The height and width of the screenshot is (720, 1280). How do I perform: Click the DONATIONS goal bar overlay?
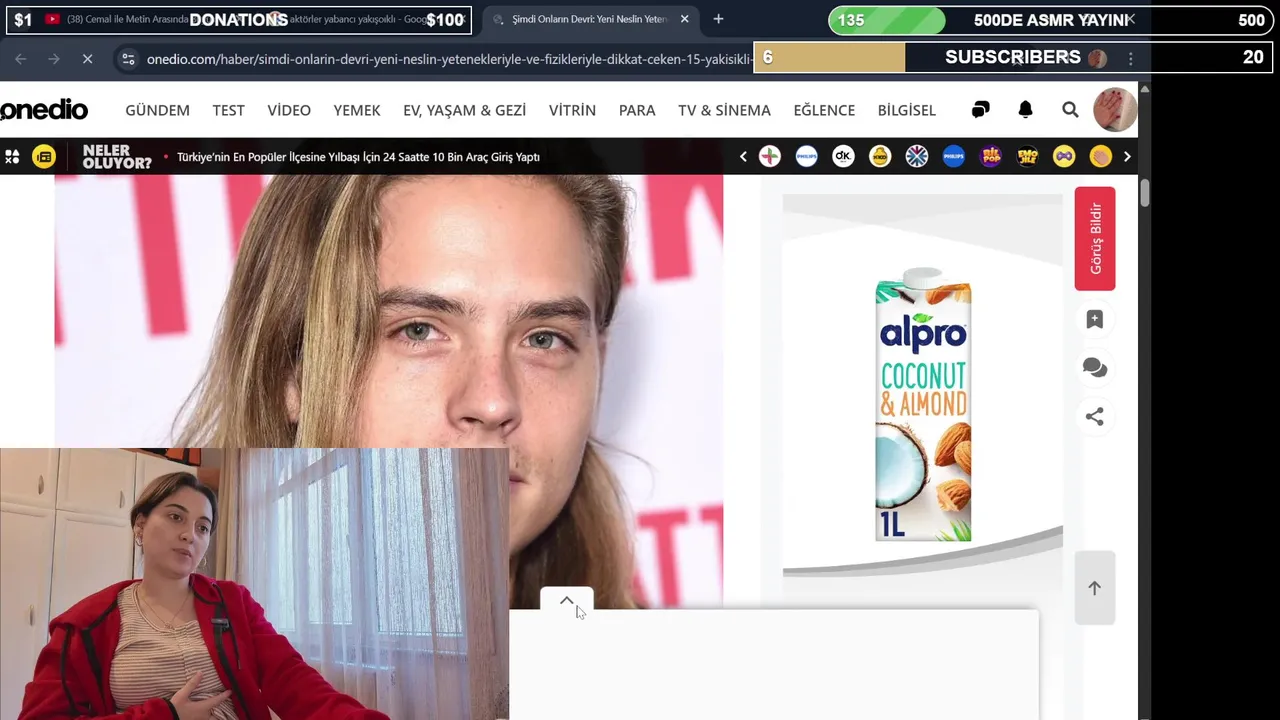(x=239, y=20)
